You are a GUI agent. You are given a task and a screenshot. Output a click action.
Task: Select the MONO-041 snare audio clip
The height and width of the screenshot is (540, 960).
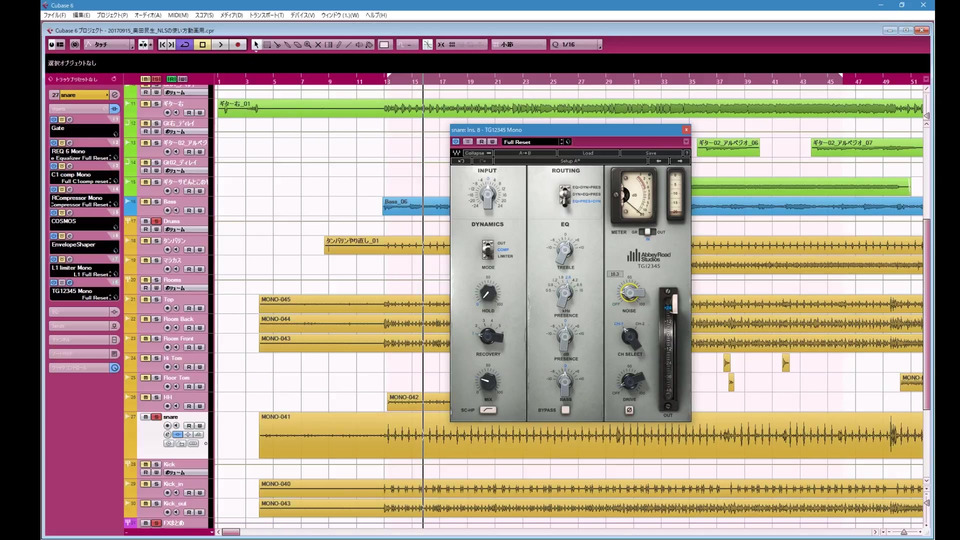(x=591, y=435)
